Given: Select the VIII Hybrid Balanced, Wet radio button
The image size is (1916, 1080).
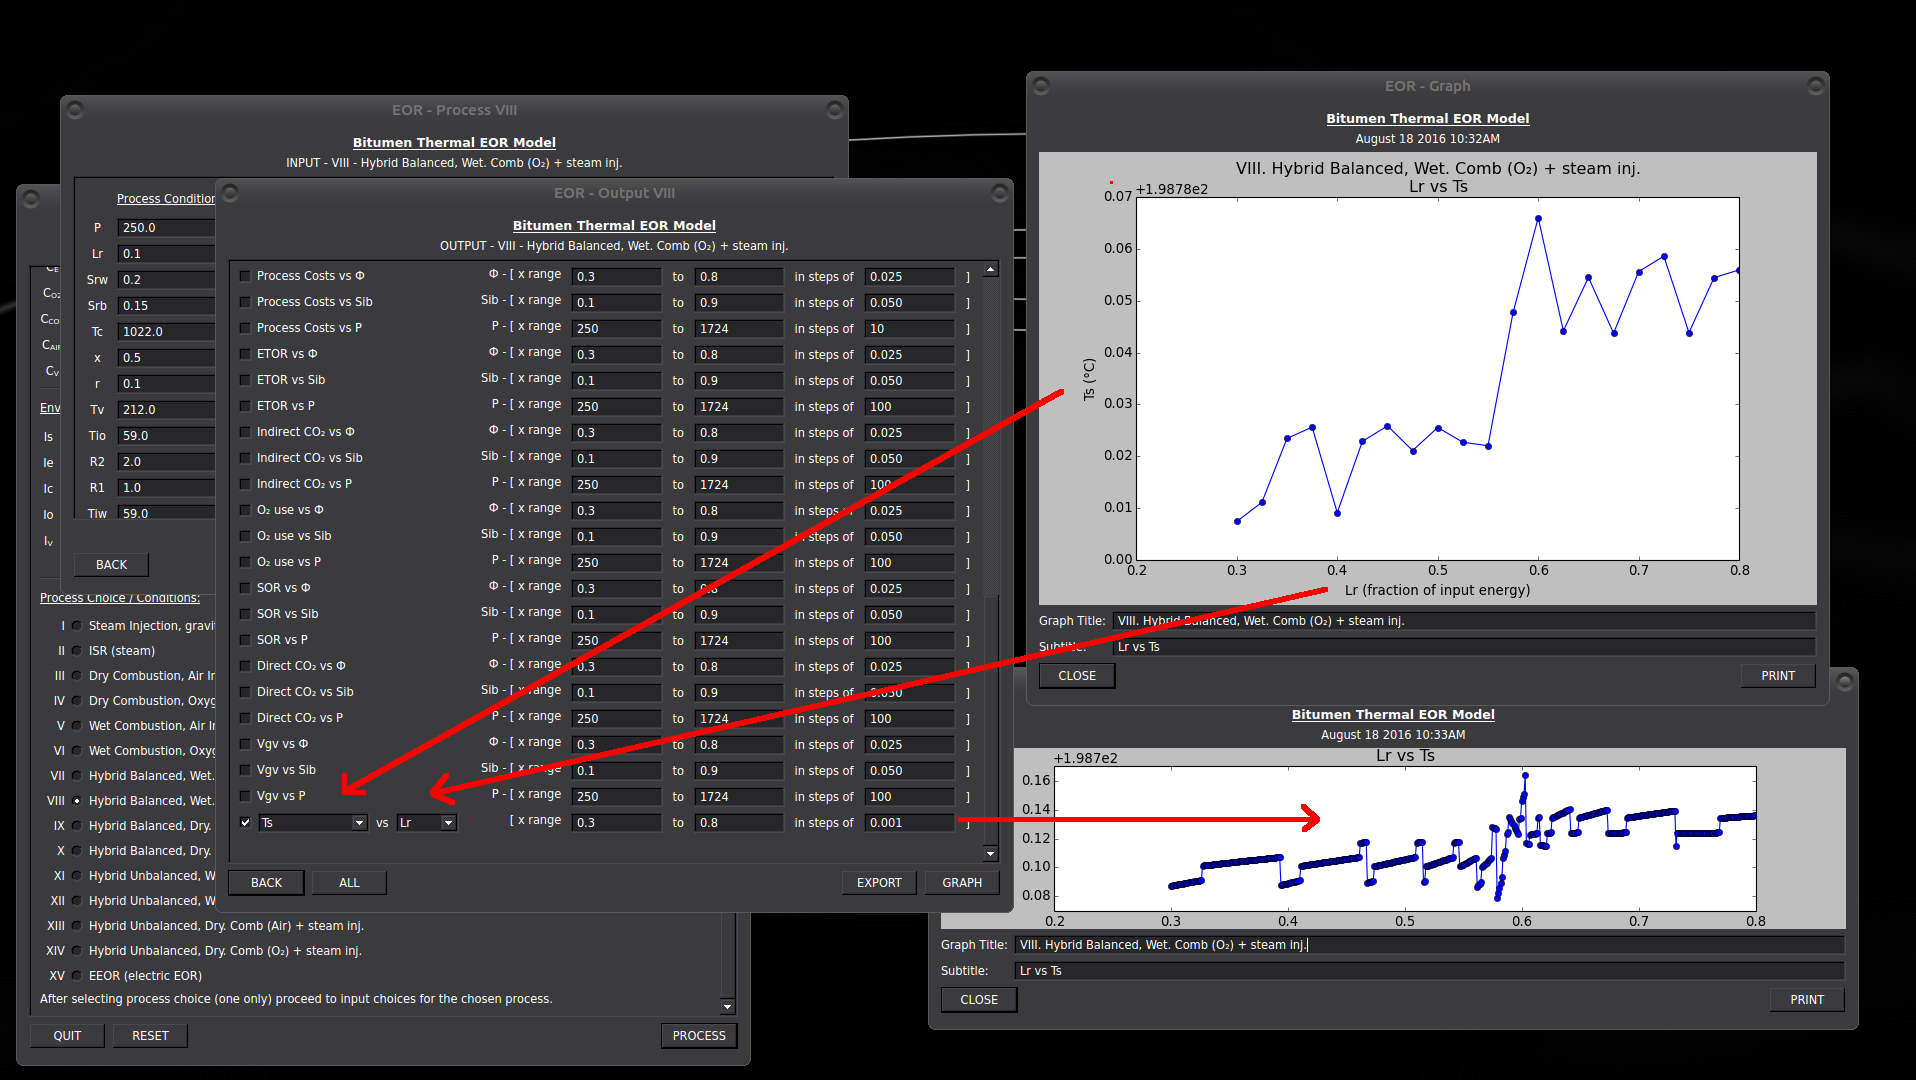Looking at the screenshot, I should point(76,801).
